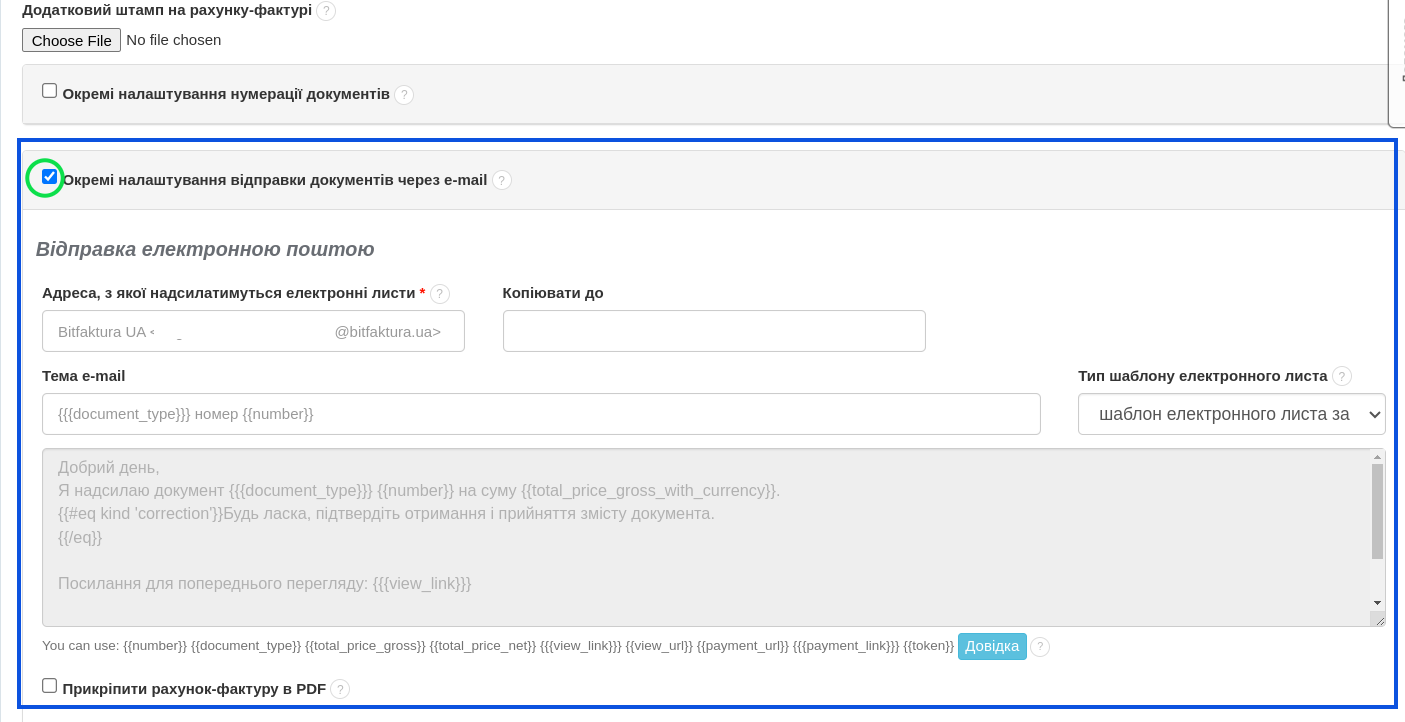Click help icon next to Довідка button
This screenshot has width=1405, height=722.
click(1040, 647)
